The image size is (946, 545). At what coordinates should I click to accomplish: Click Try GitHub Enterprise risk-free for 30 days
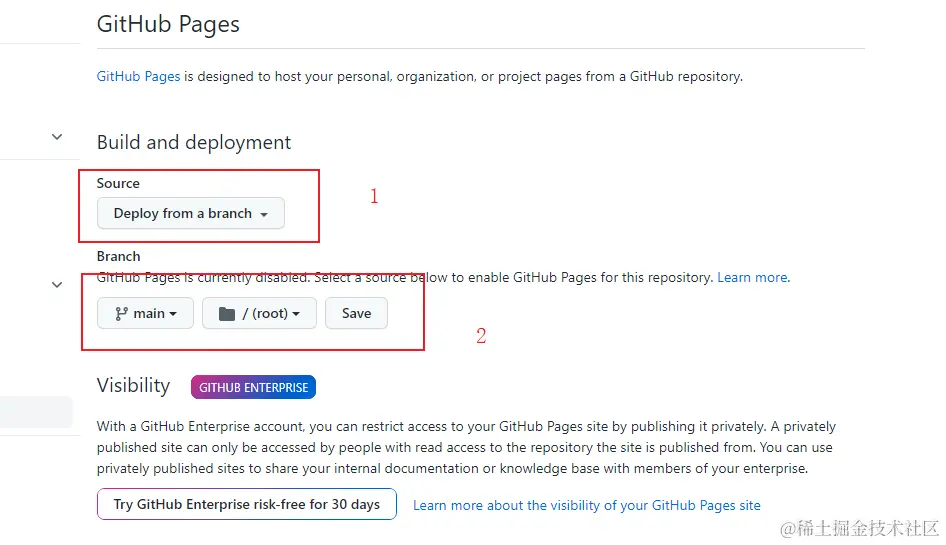(x=247, y=505)
